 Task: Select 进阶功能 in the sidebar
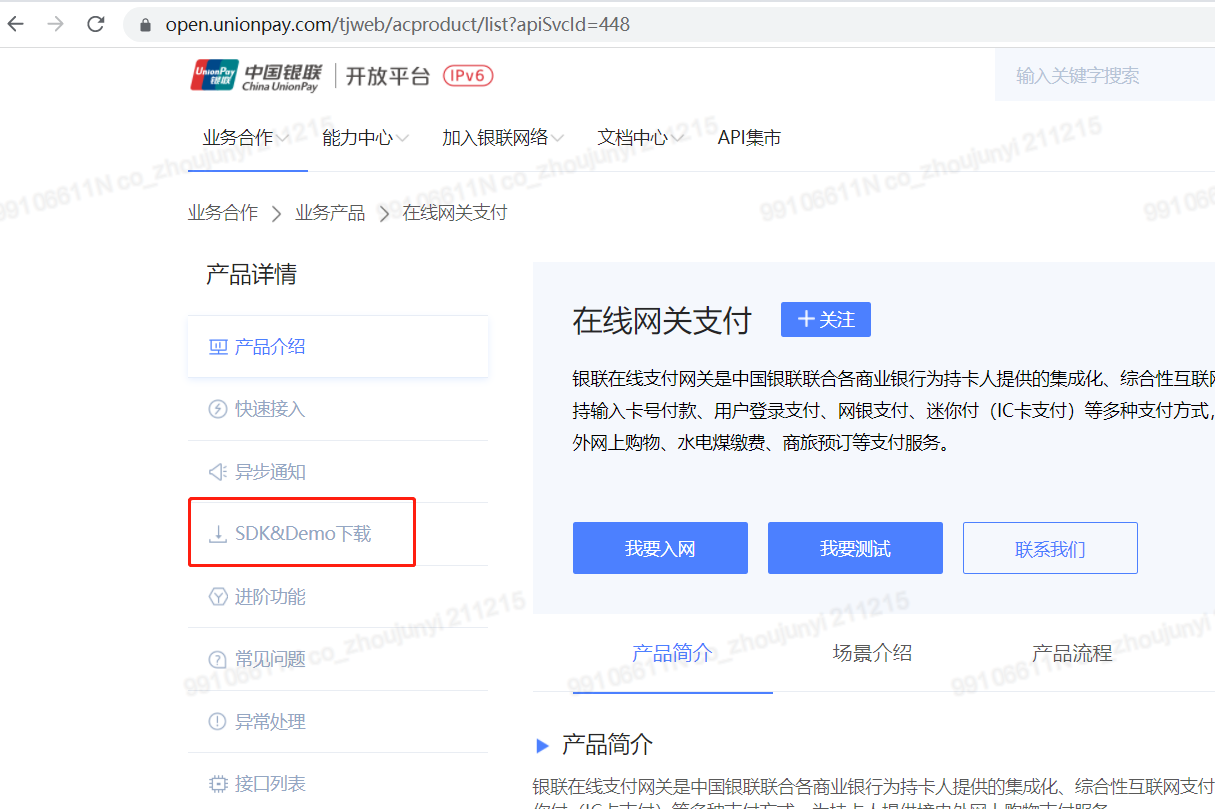click(x=338, y=597)
